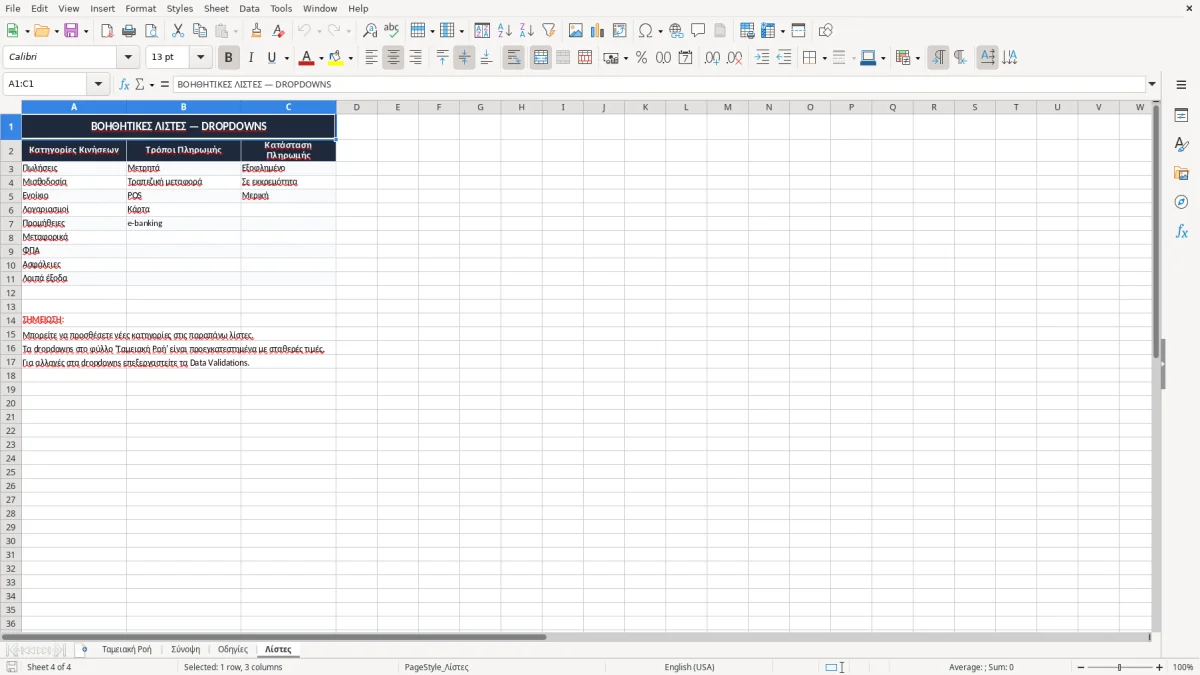Open Borders dropdown arrow

click(x=823, y=58)
